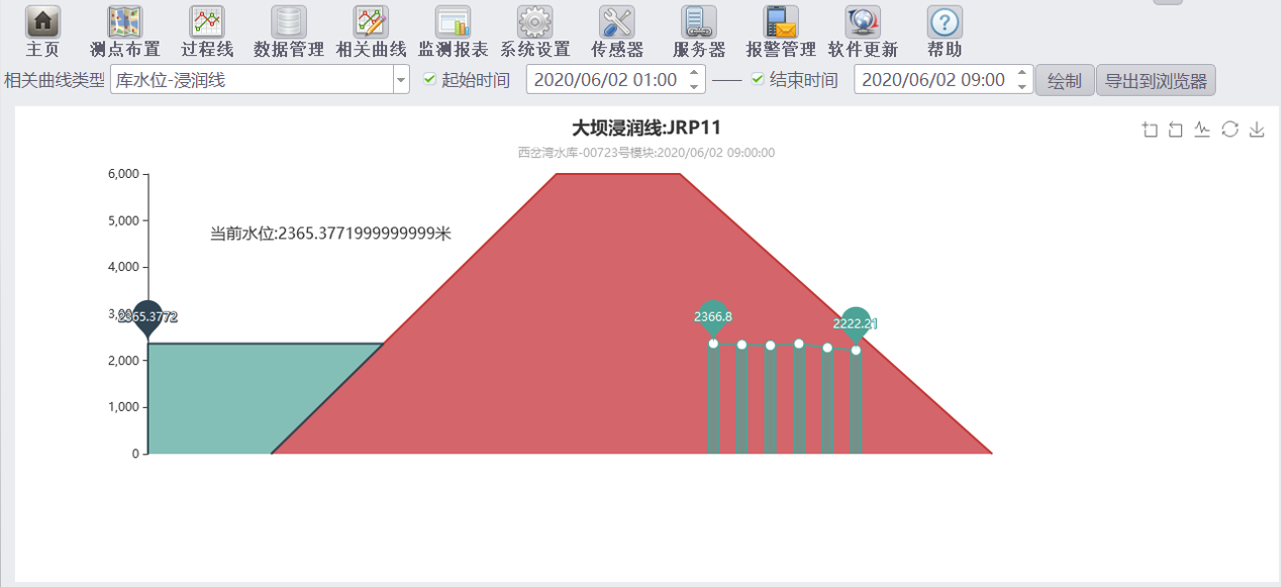This screenshot has height=587, width=1281.
Task: Open the 服务器 server icon
Action: (699, 22)
